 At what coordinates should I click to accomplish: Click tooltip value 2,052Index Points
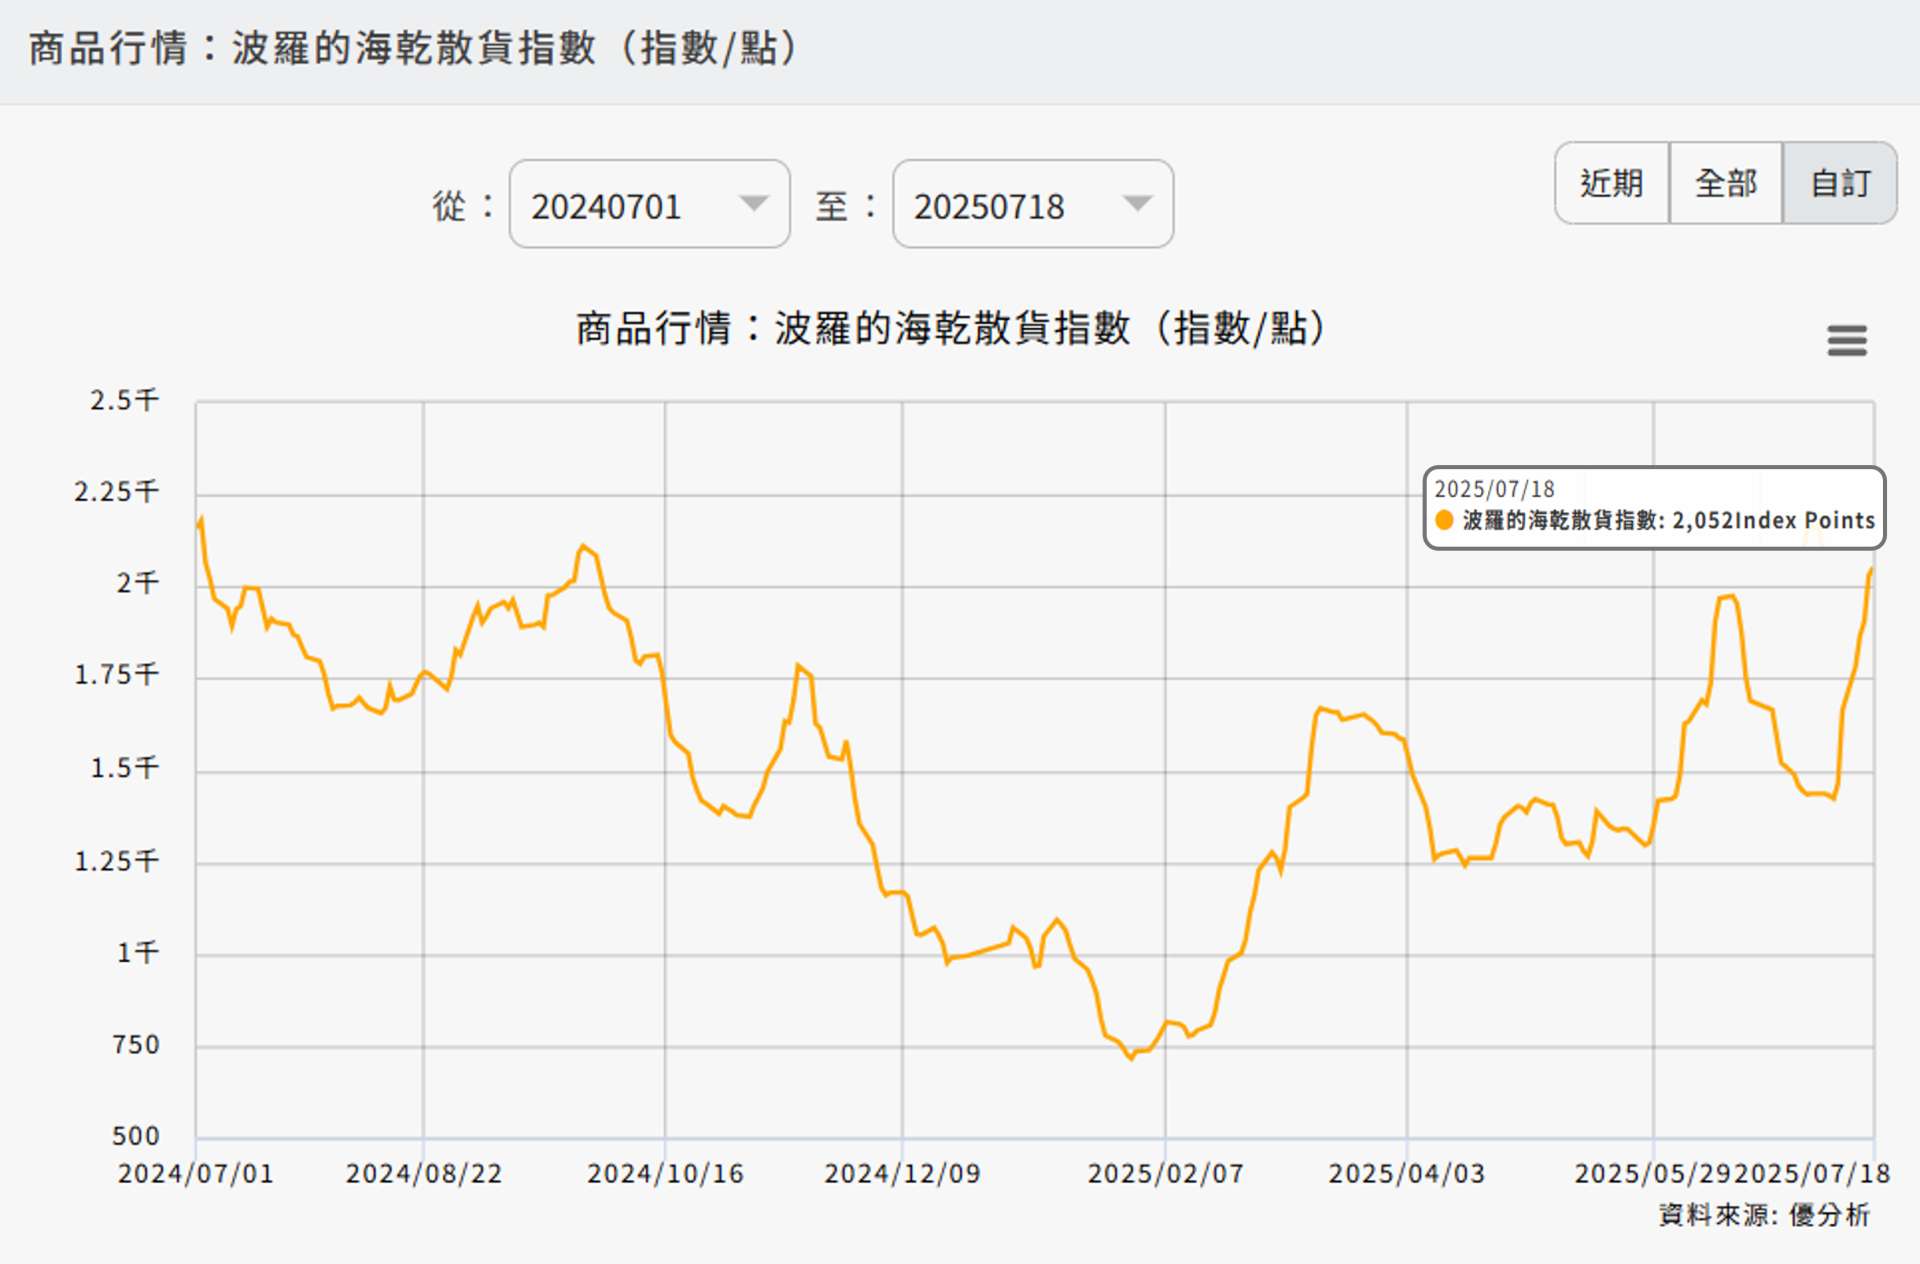[x=1773, y=520]
